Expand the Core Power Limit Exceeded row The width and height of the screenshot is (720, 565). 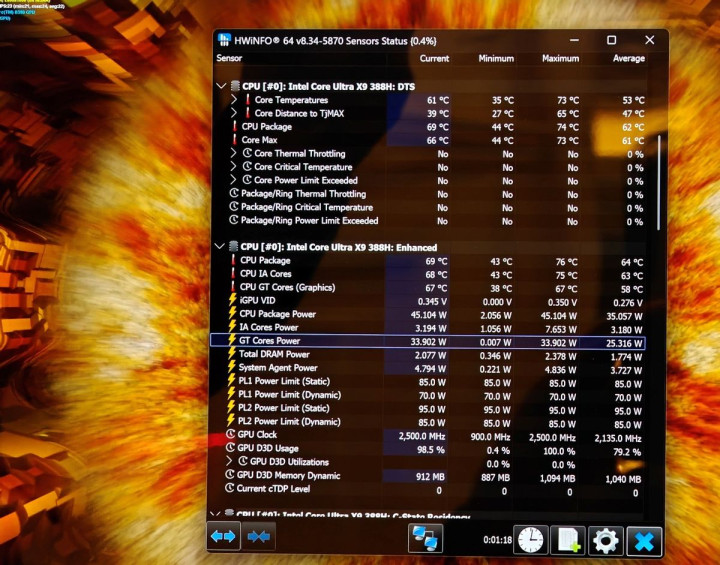[x=233, y=180]
